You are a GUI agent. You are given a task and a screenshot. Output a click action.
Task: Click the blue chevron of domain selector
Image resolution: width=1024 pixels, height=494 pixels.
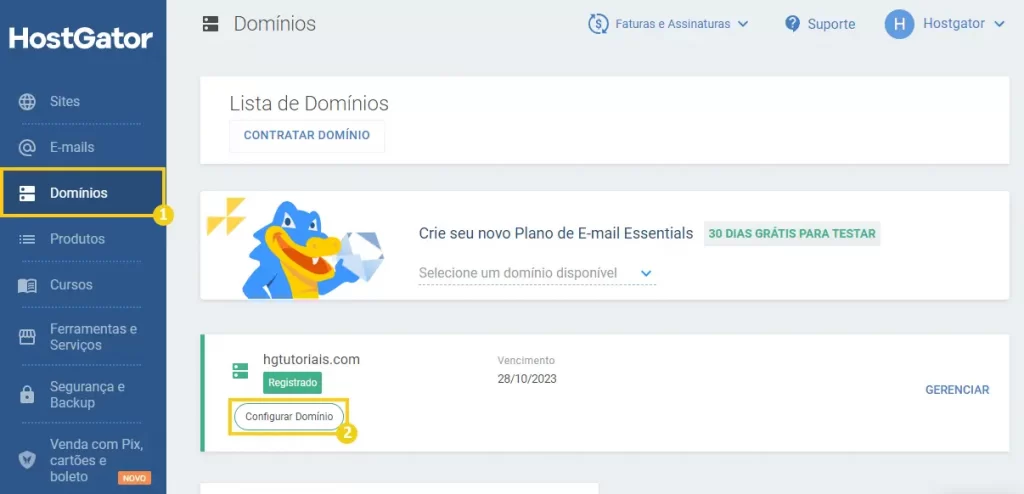coord(646,273)
